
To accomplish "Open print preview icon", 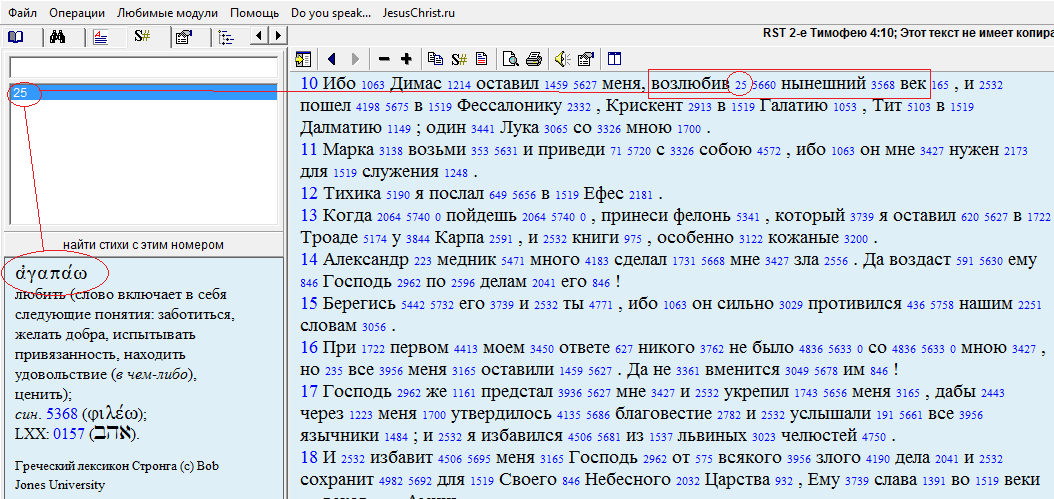I will point(511,59).
